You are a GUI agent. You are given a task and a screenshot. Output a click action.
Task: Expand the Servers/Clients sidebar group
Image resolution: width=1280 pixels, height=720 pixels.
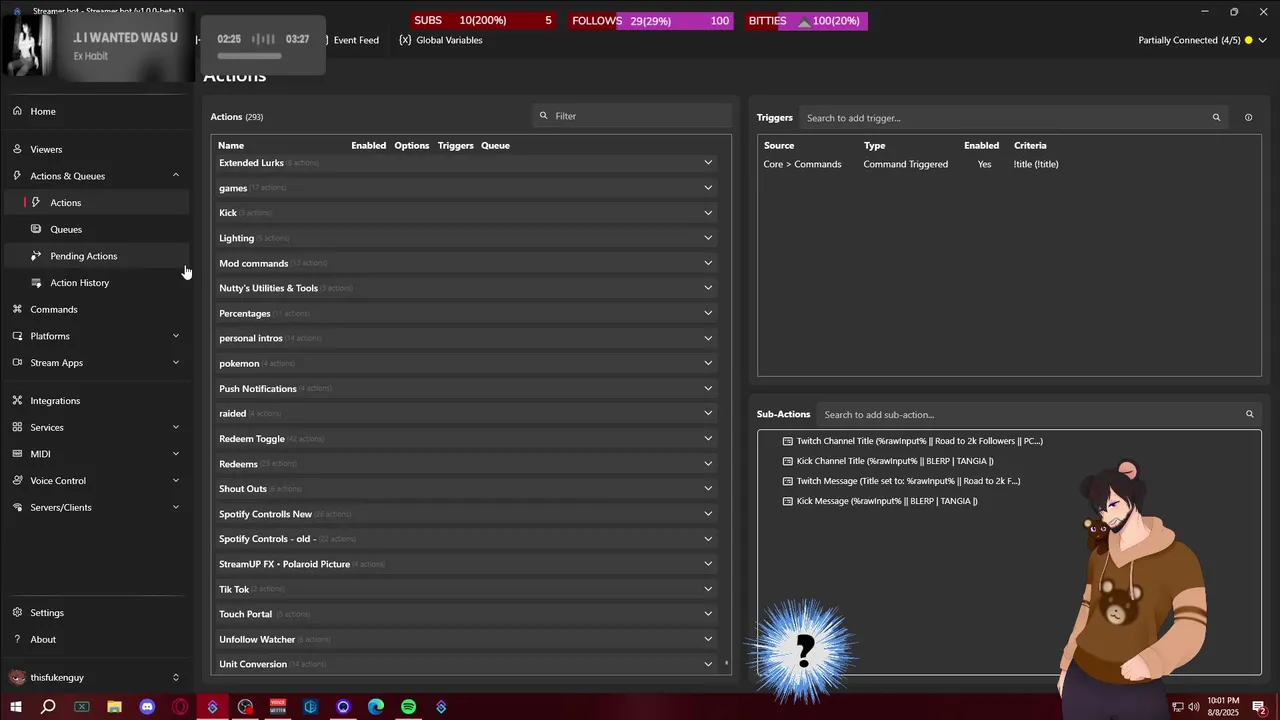click(176, 507)
